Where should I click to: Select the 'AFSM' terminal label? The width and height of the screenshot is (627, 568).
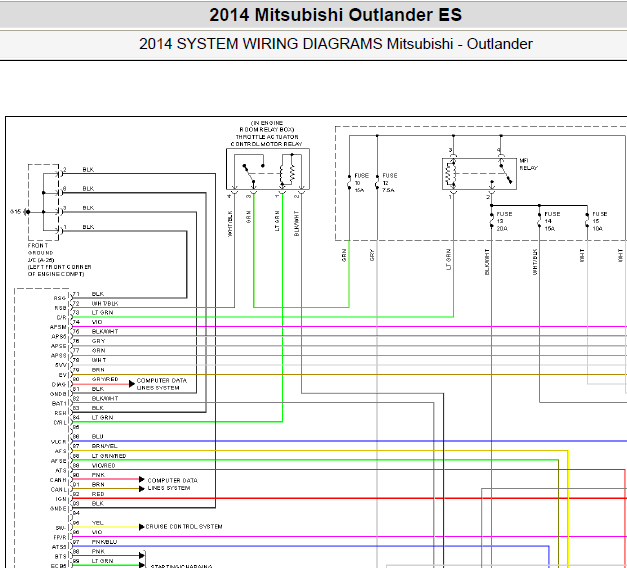pos(58,327)
